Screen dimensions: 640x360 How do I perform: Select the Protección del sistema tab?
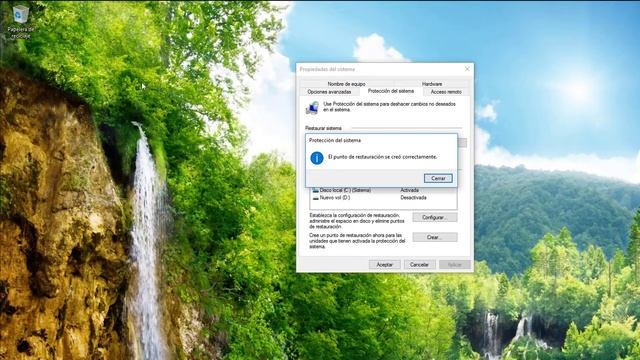click(x=391, y=91)
